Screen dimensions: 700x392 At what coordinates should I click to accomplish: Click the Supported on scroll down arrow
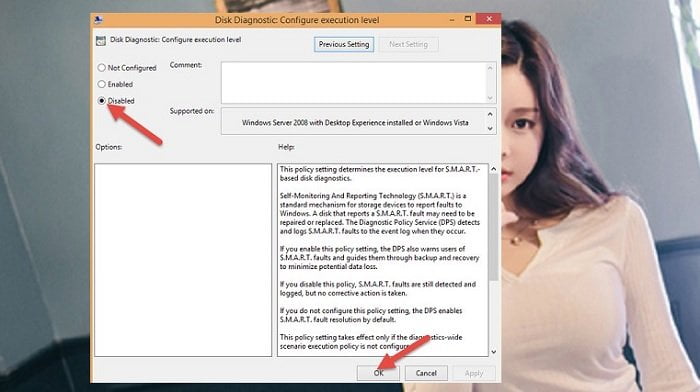point(490,129)
